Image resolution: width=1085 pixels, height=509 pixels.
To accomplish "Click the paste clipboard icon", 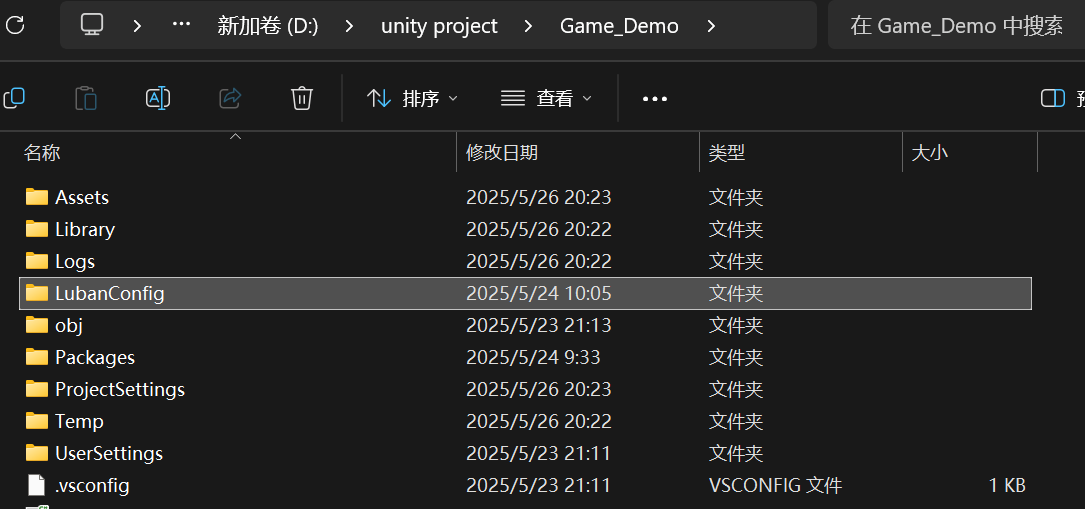I will 87,98.
